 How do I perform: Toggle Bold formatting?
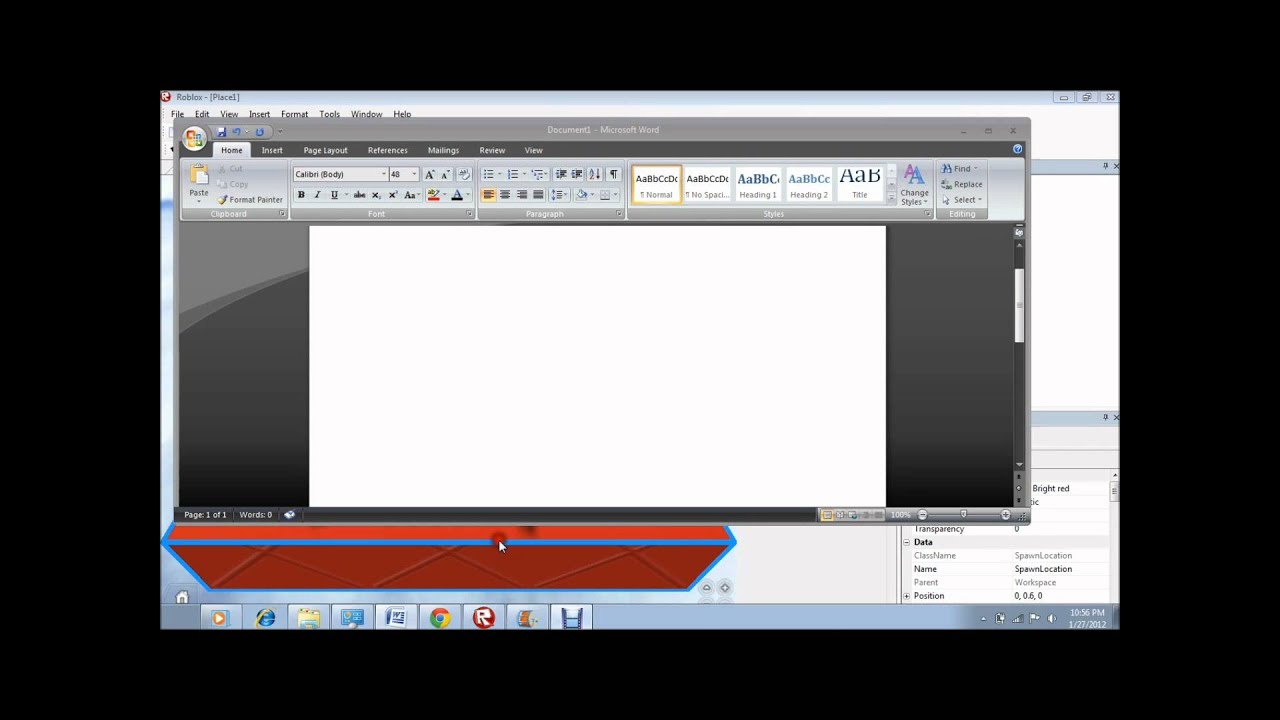[x=301, y=195]
